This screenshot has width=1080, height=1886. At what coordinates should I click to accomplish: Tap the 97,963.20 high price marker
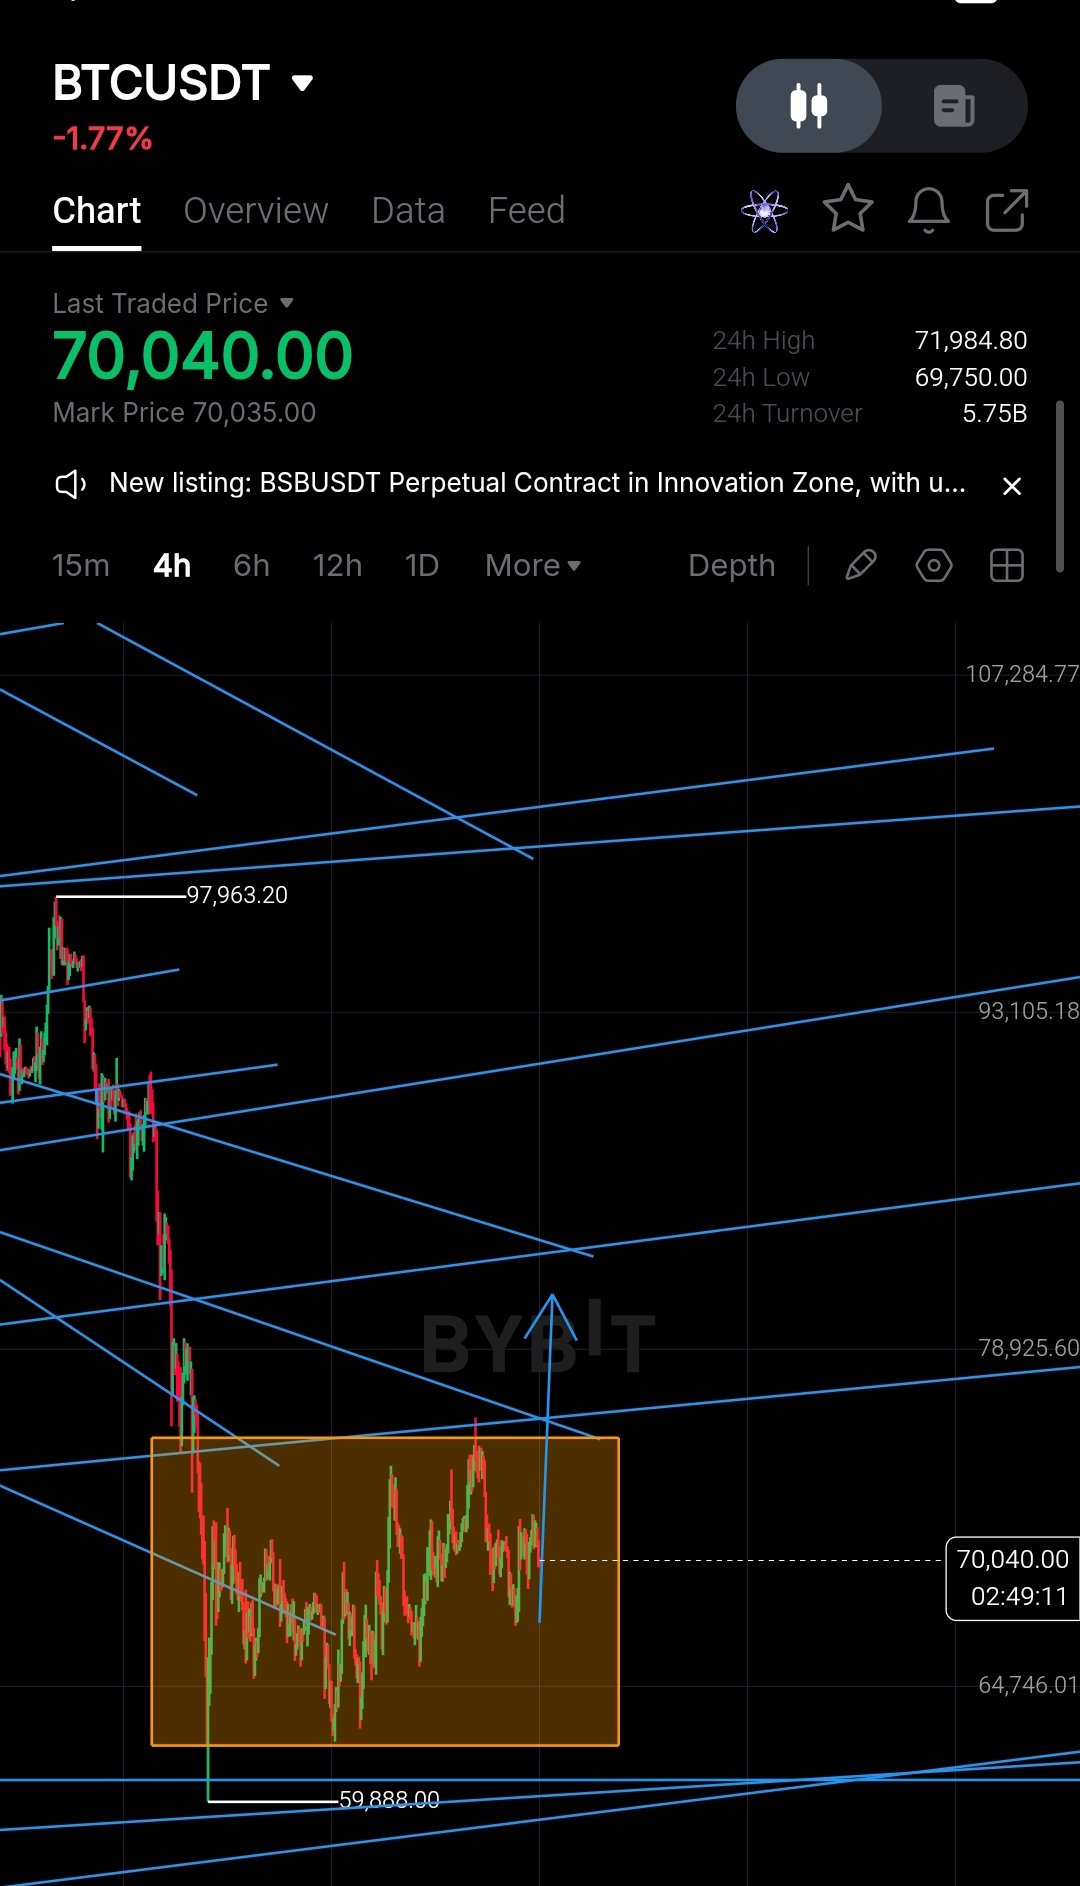(x=237, y=895)
